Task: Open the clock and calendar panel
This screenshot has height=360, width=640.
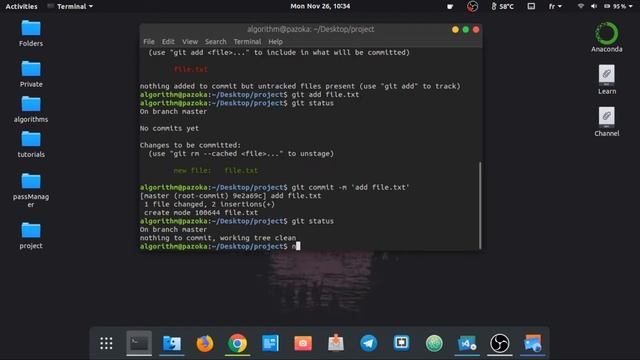Action: (320, 6)
